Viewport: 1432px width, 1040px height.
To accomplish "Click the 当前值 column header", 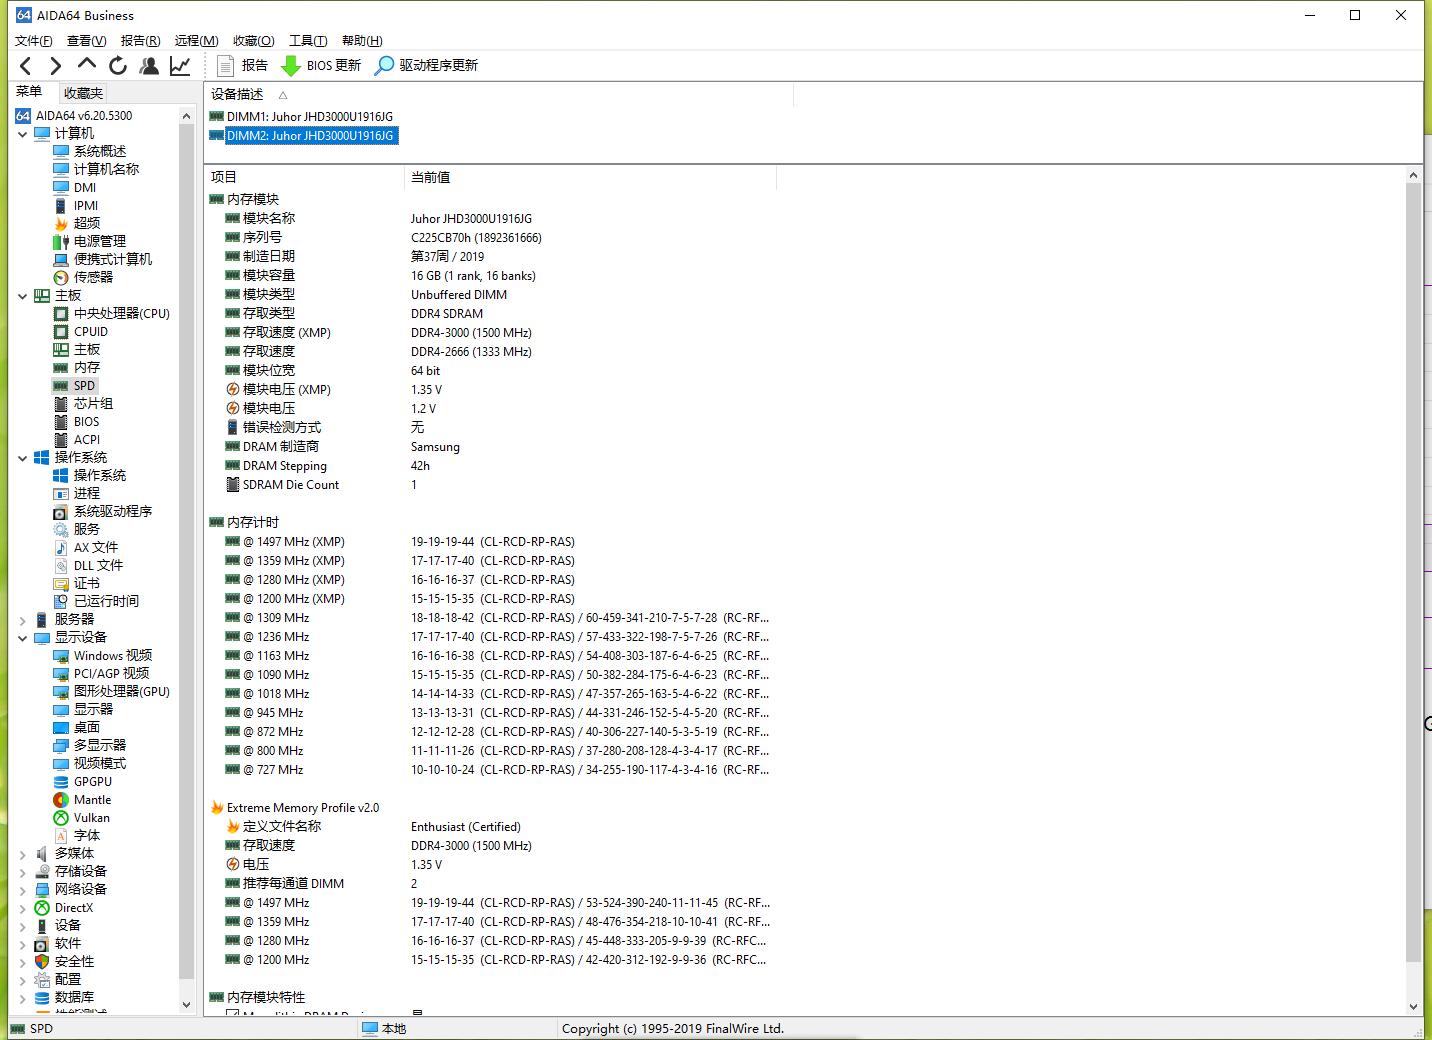I will click(590, 177).
